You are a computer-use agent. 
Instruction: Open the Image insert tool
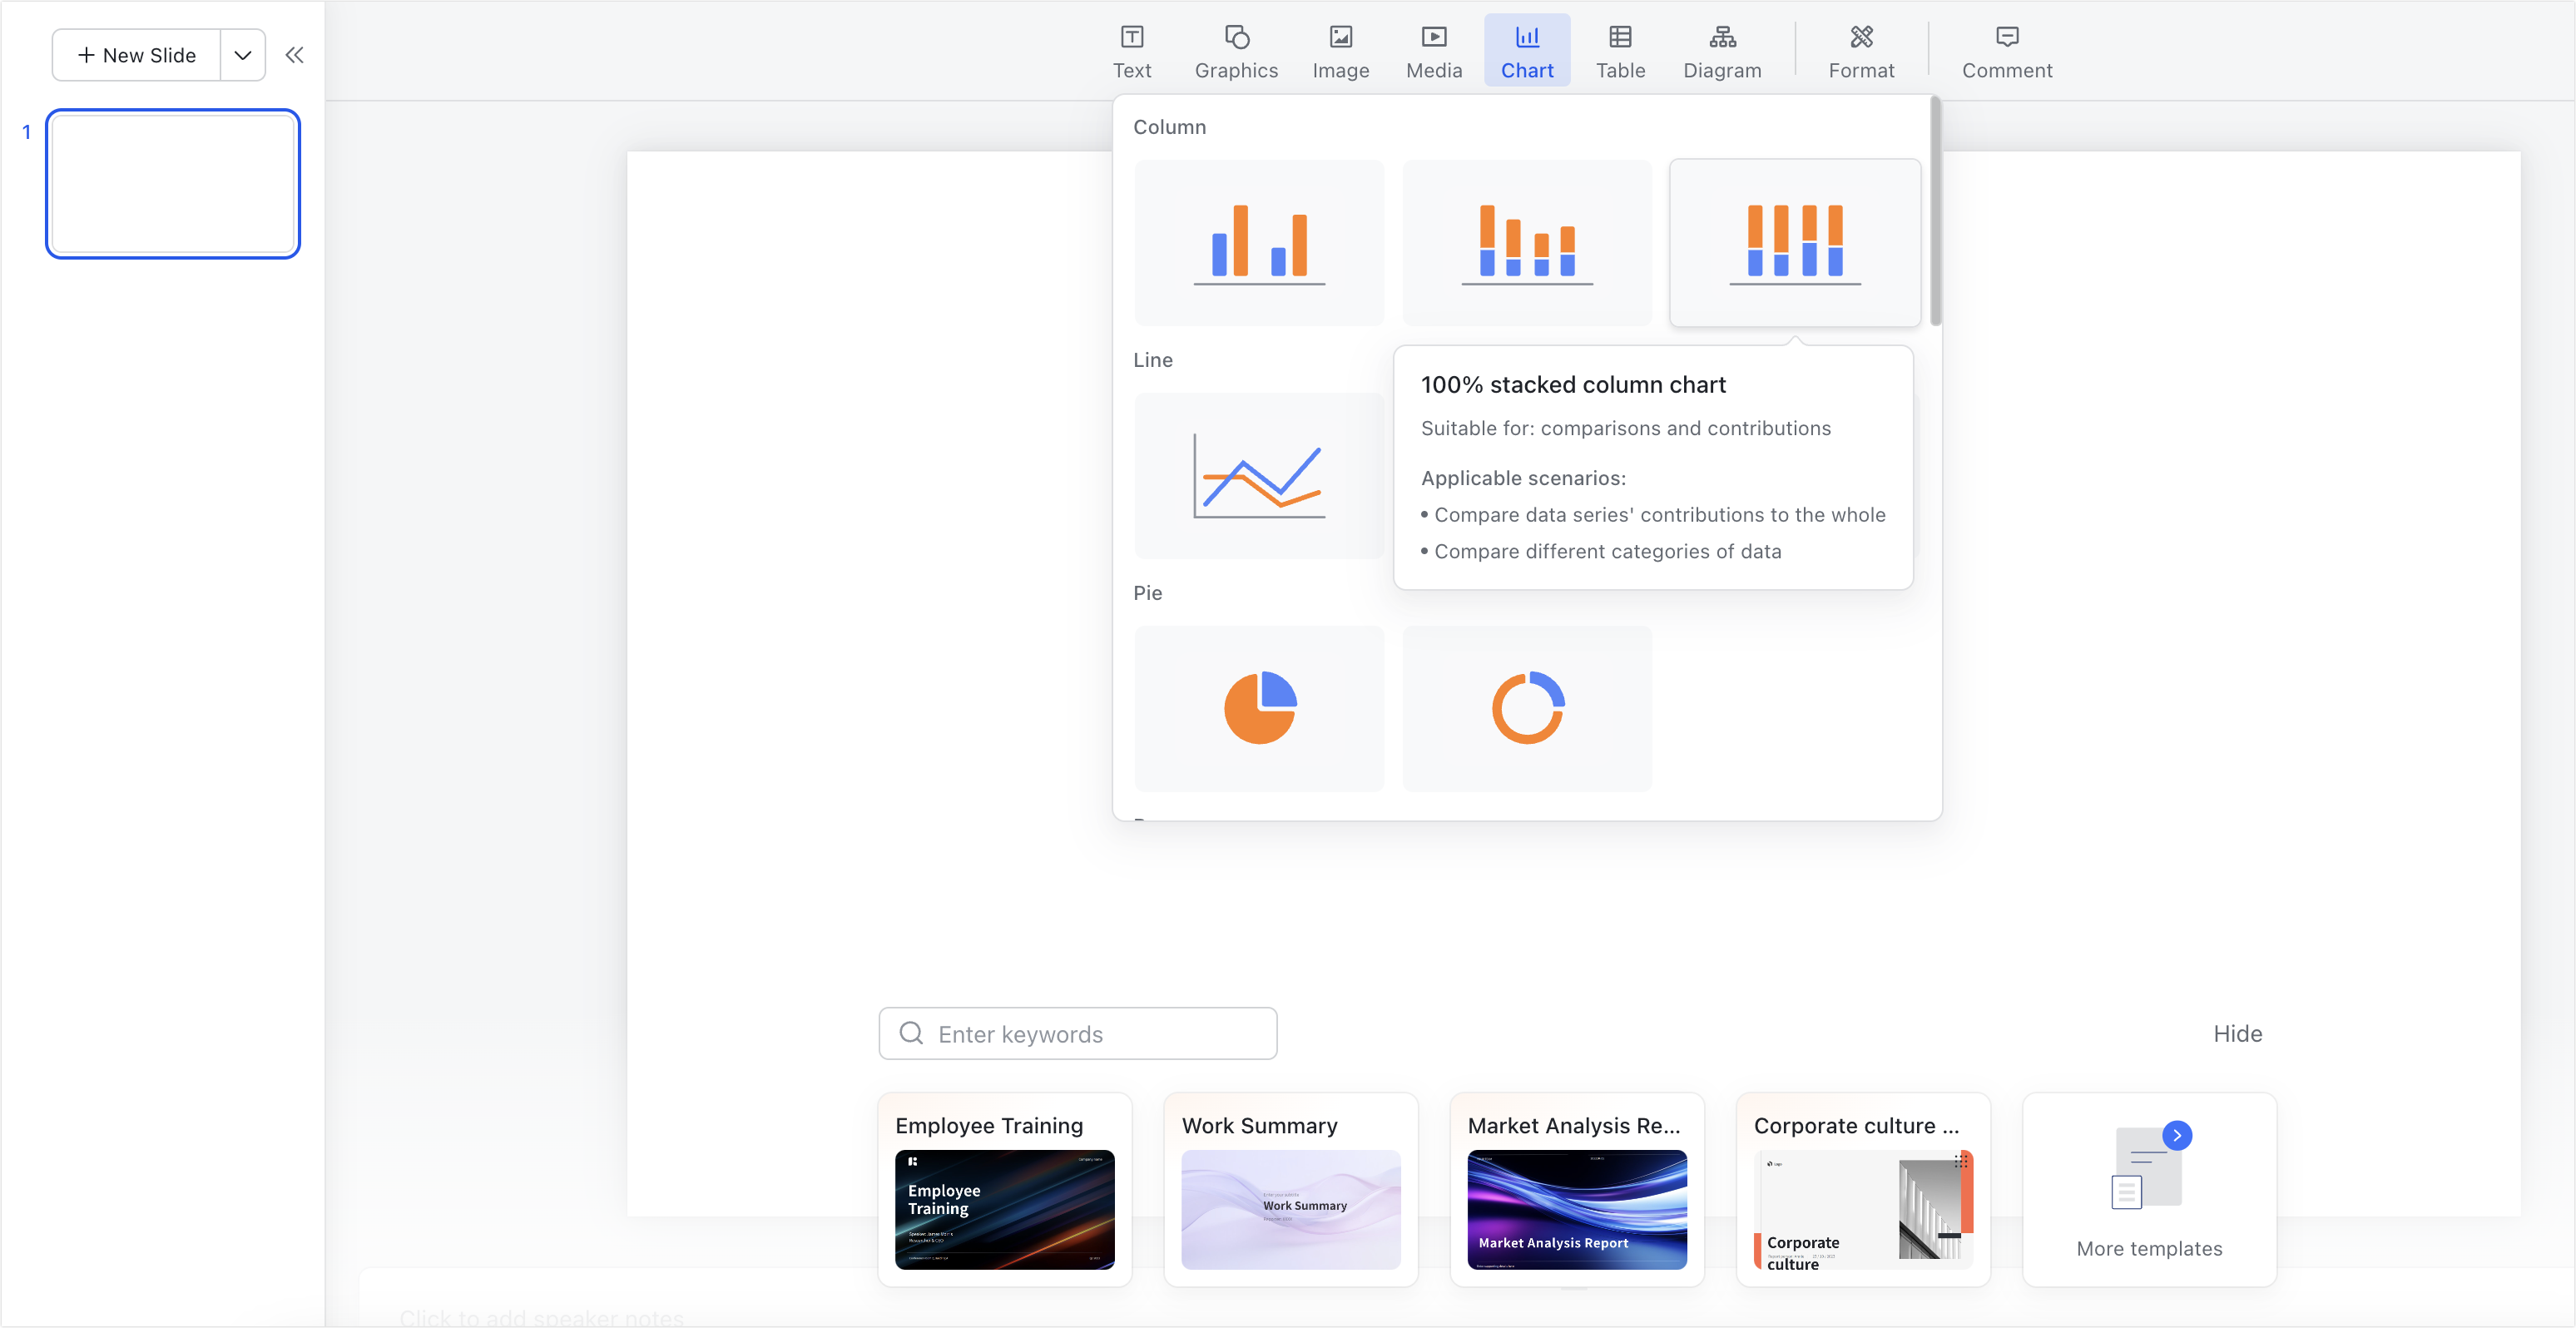pyautogui.click(x=1340, y=50)
